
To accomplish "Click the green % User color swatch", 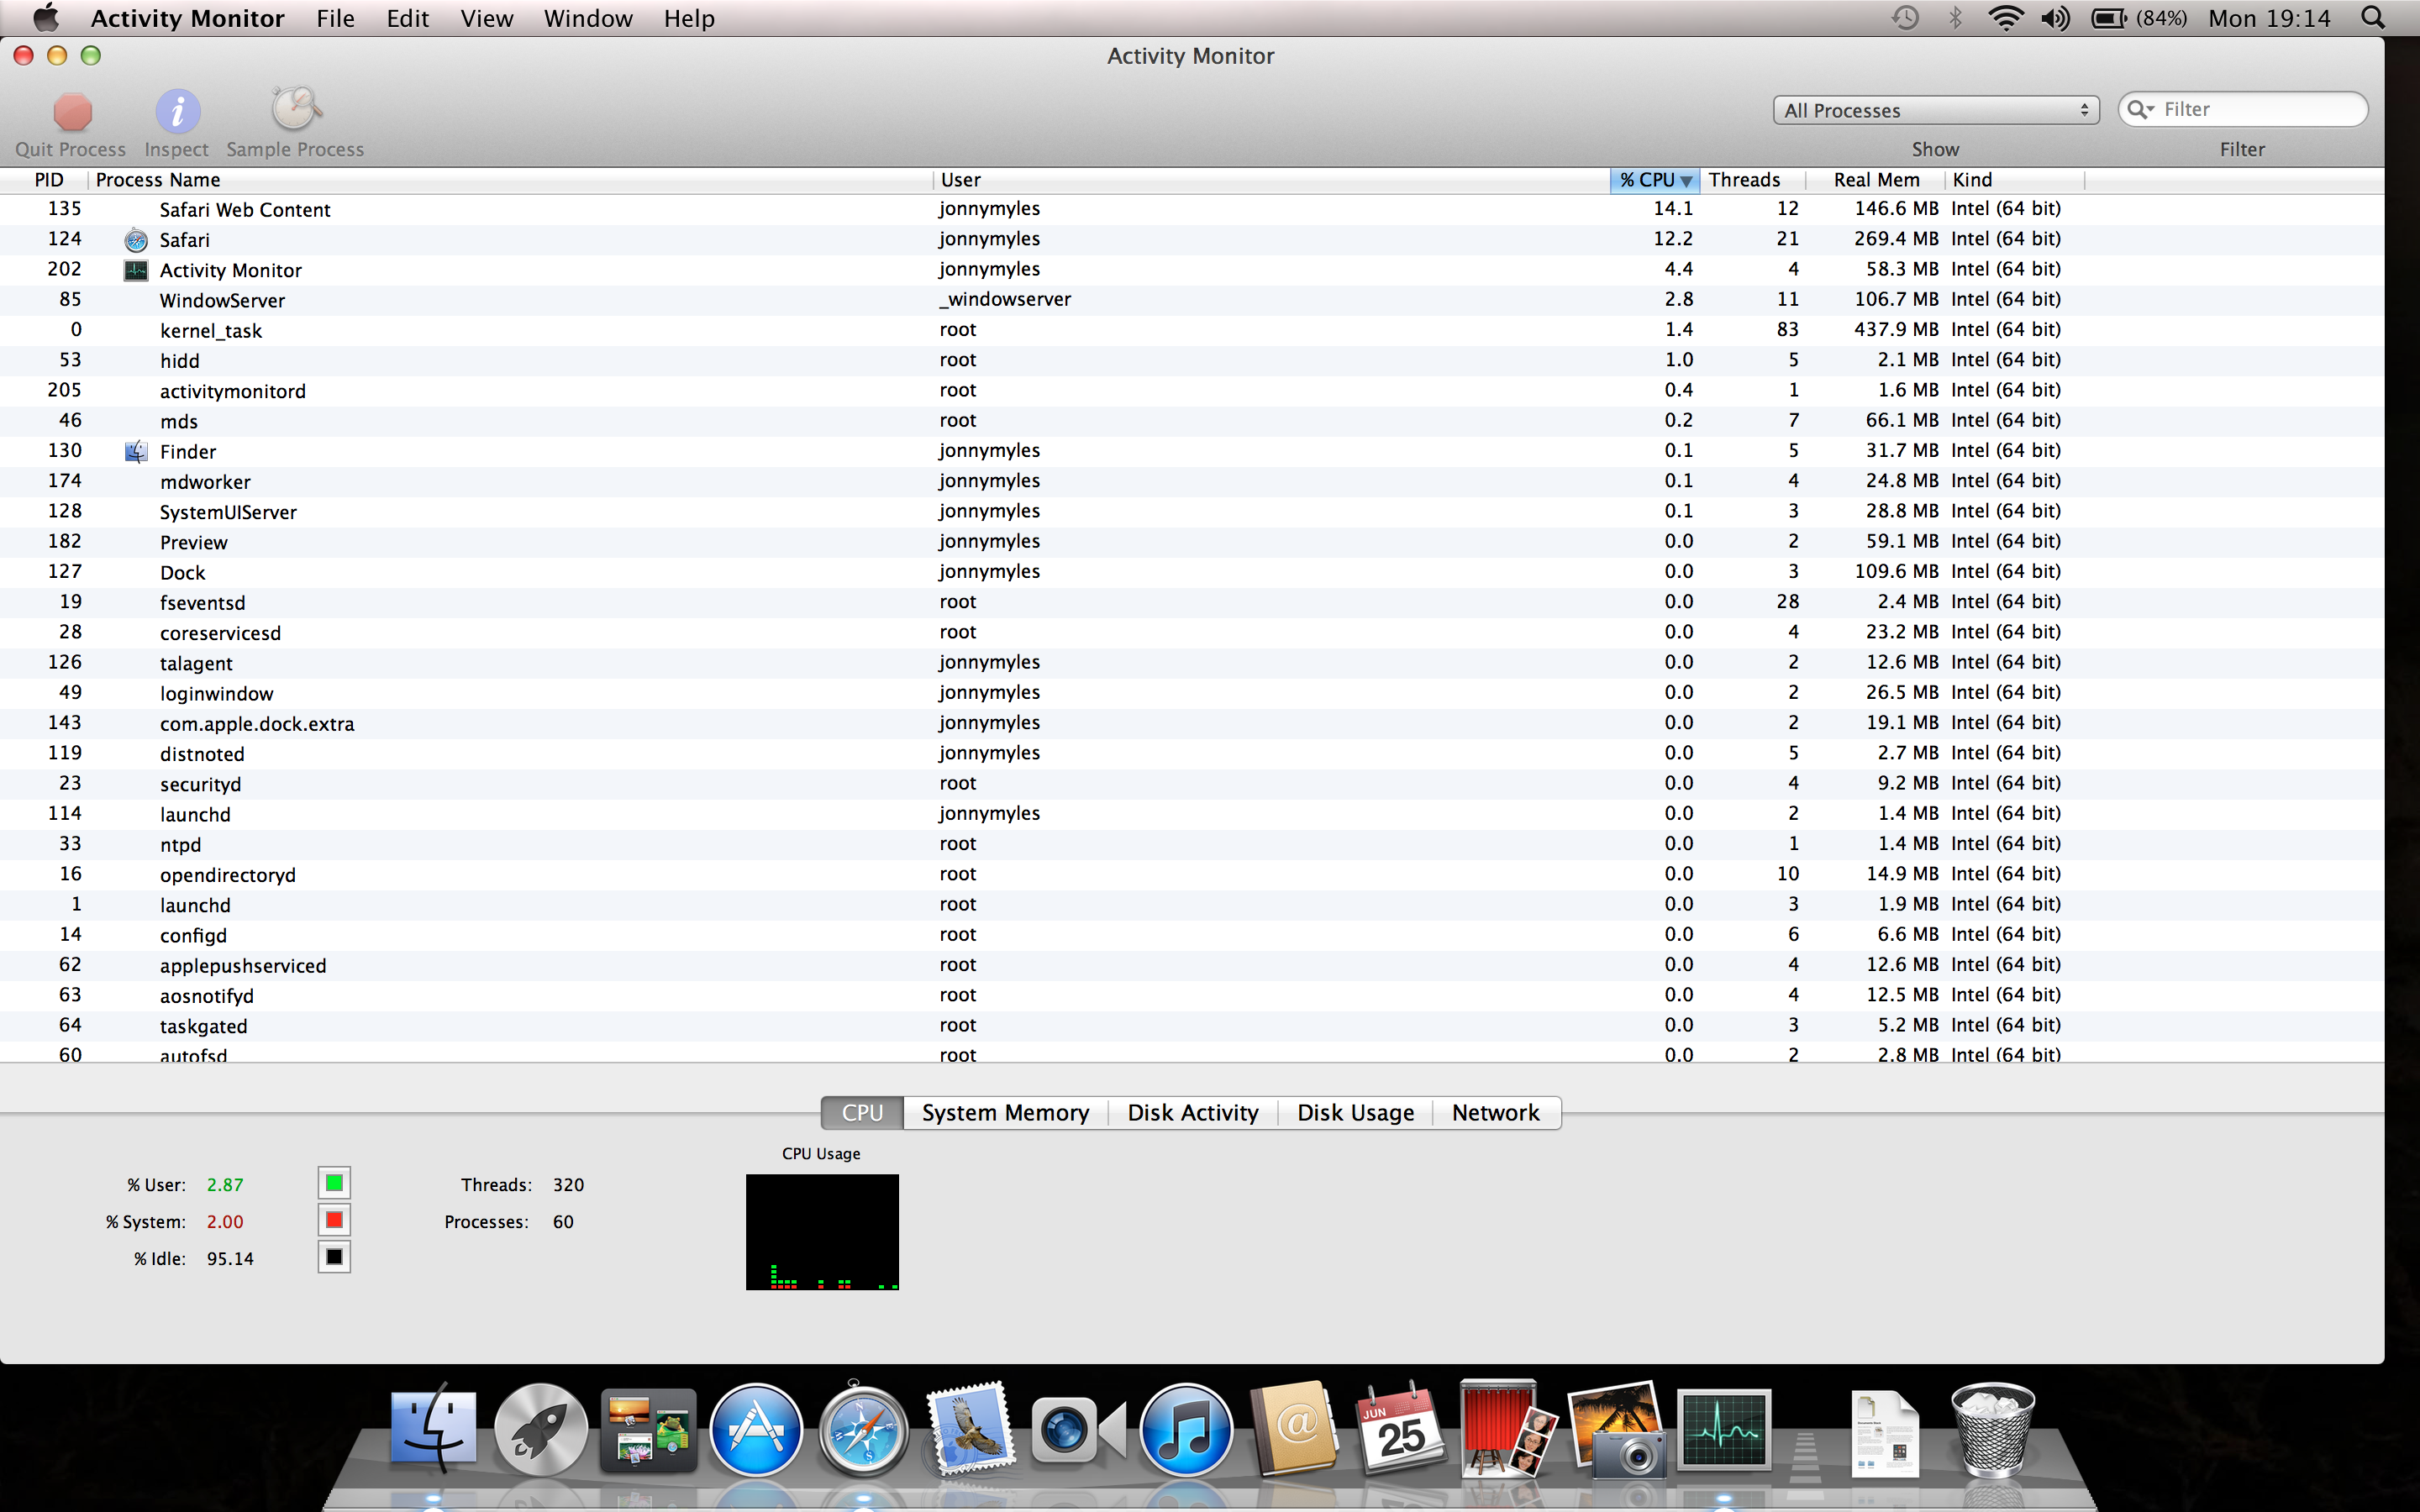I will [x=334, y=1184].
